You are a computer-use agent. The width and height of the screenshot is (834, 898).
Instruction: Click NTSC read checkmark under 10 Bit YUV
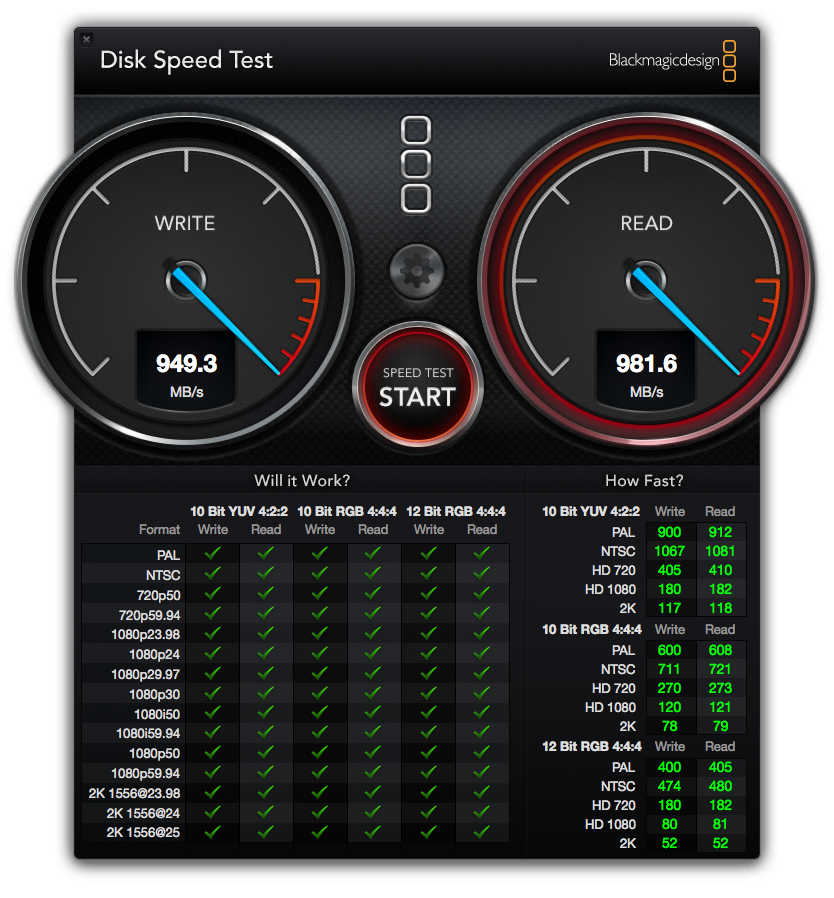266,573
